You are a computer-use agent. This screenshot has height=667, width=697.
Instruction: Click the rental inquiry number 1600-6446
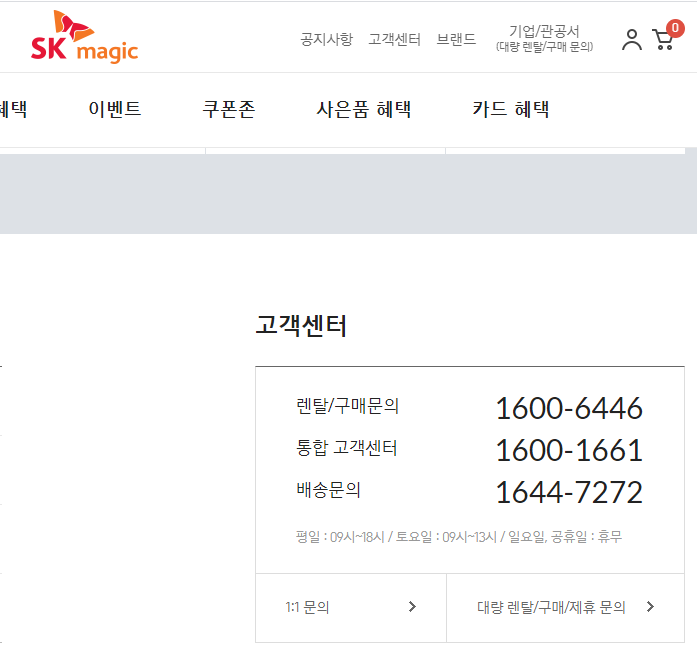click(569, 408)
